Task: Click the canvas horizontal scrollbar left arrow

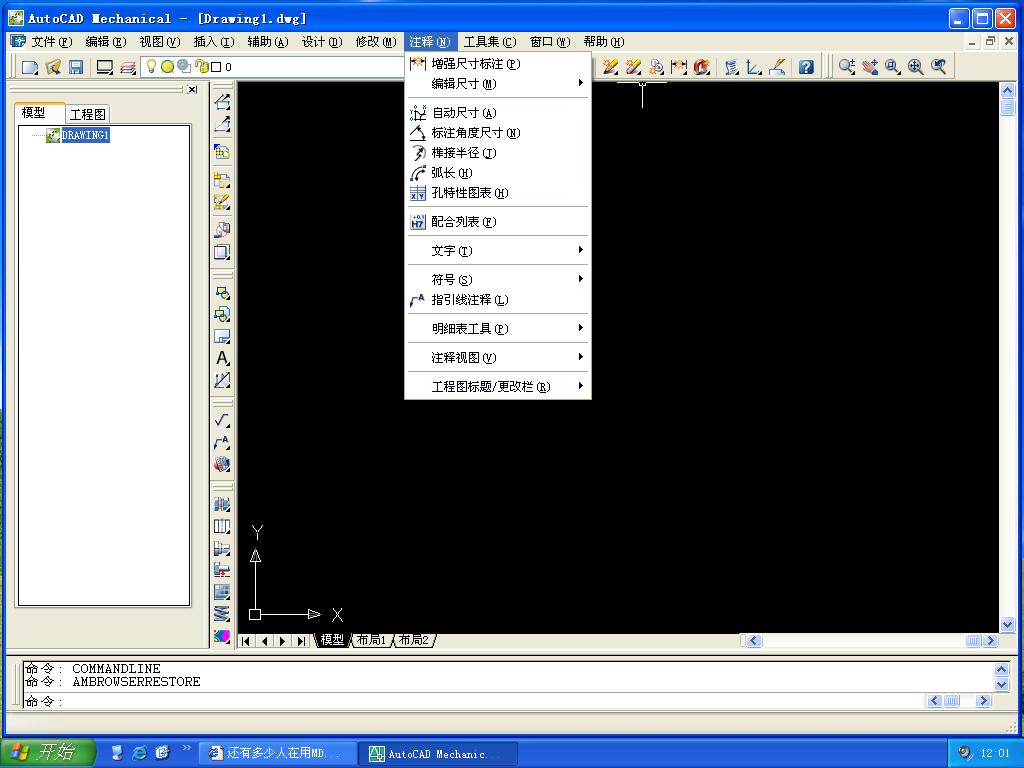Action: (754, 641)
